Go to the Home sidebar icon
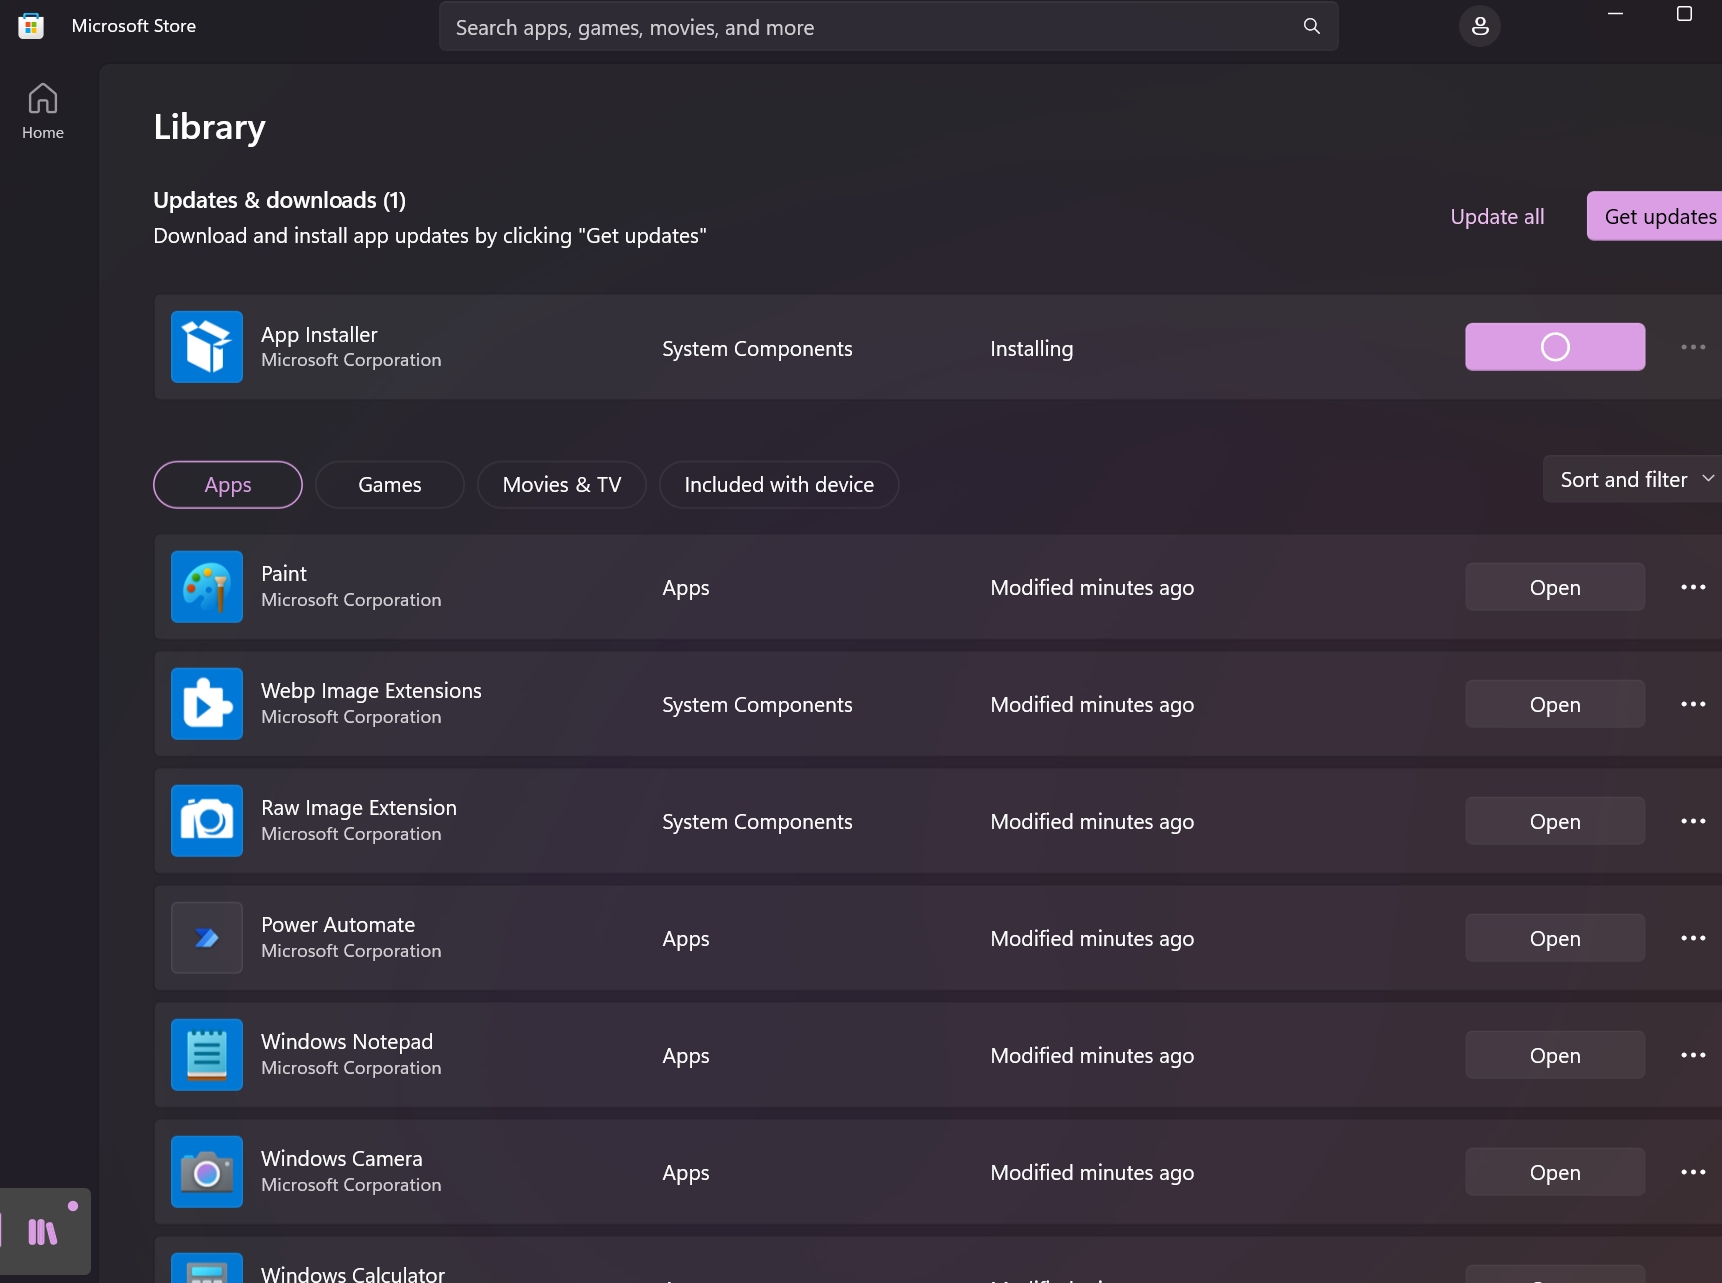 point(43,111)
